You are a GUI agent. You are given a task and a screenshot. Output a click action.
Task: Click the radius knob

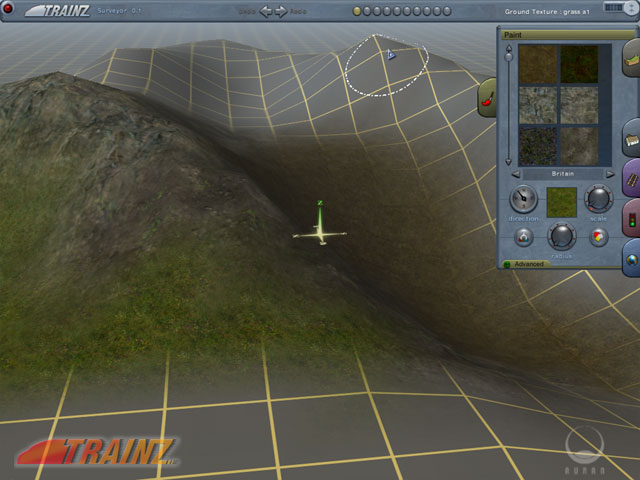[561, 236]
